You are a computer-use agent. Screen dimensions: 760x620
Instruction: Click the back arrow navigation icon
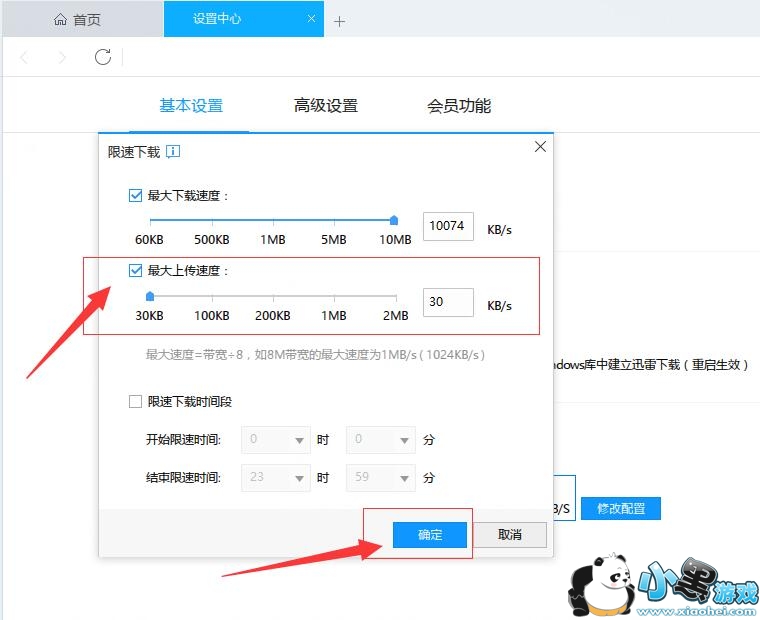click(24, 58)
